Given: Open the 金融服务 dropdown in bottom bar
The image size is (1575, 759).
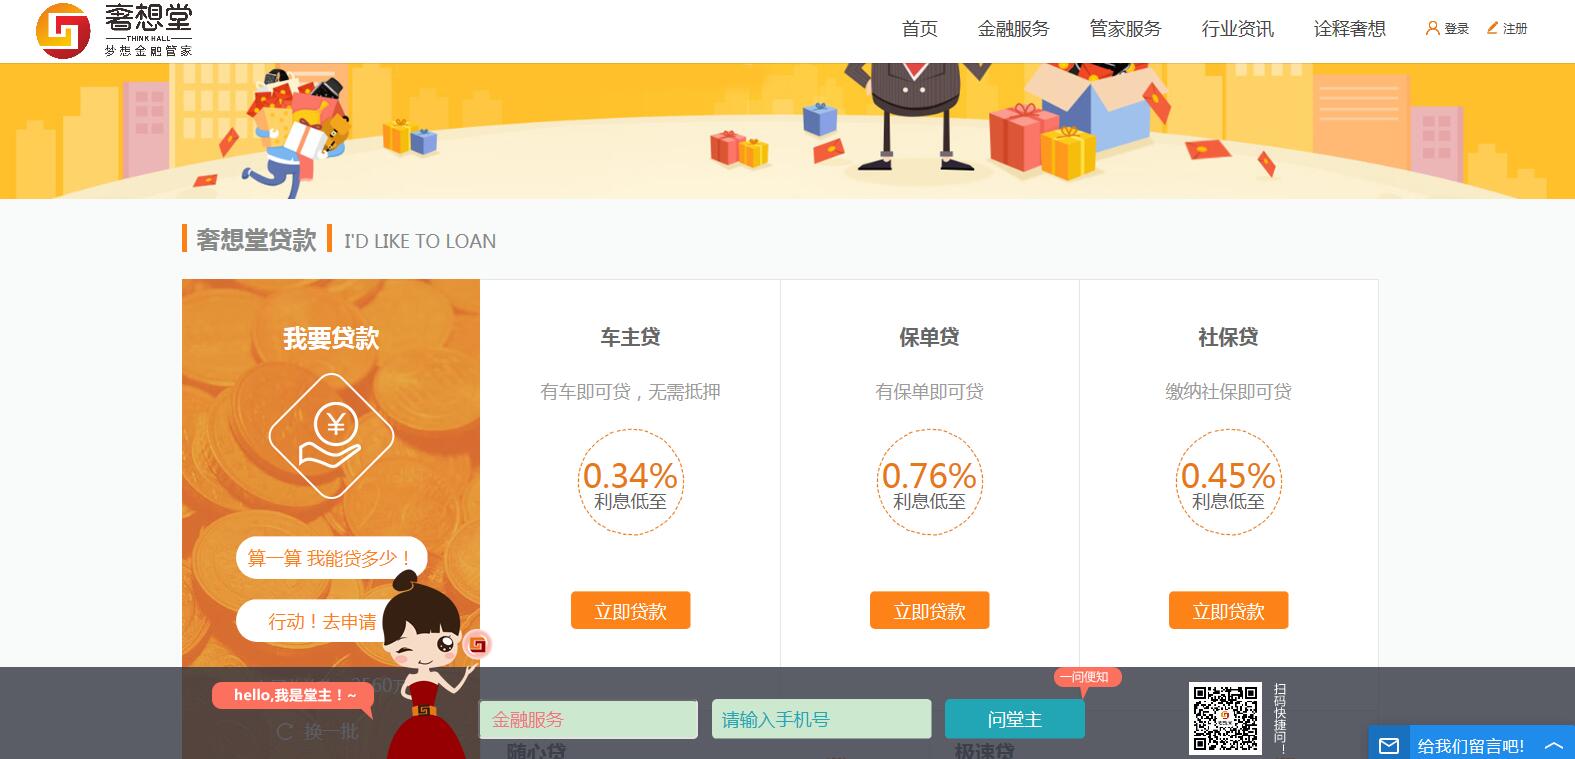Looking at the screenshot, I should click(588, 719).
